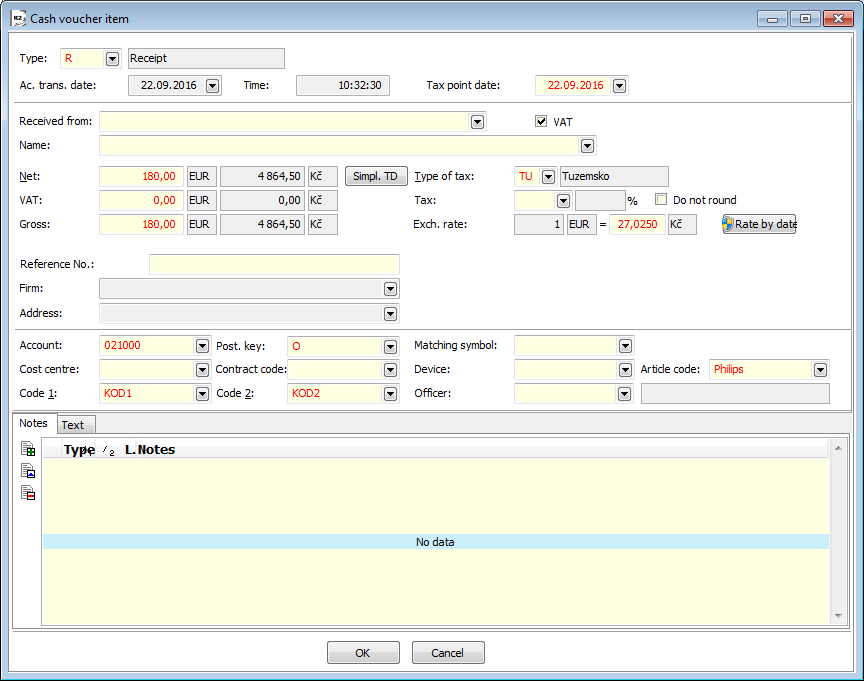864x681 pixels.
Task: Select the Notes tab
Action: 34,424
